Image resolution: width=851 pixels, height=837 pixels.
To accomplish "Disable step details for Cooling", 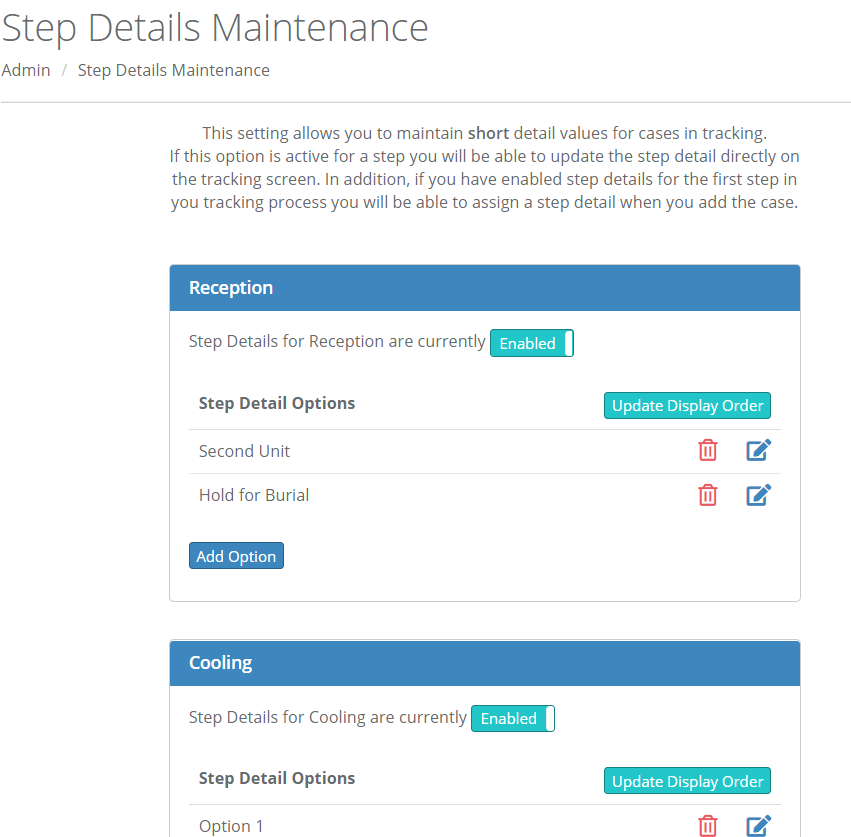I will coord(512,718).
